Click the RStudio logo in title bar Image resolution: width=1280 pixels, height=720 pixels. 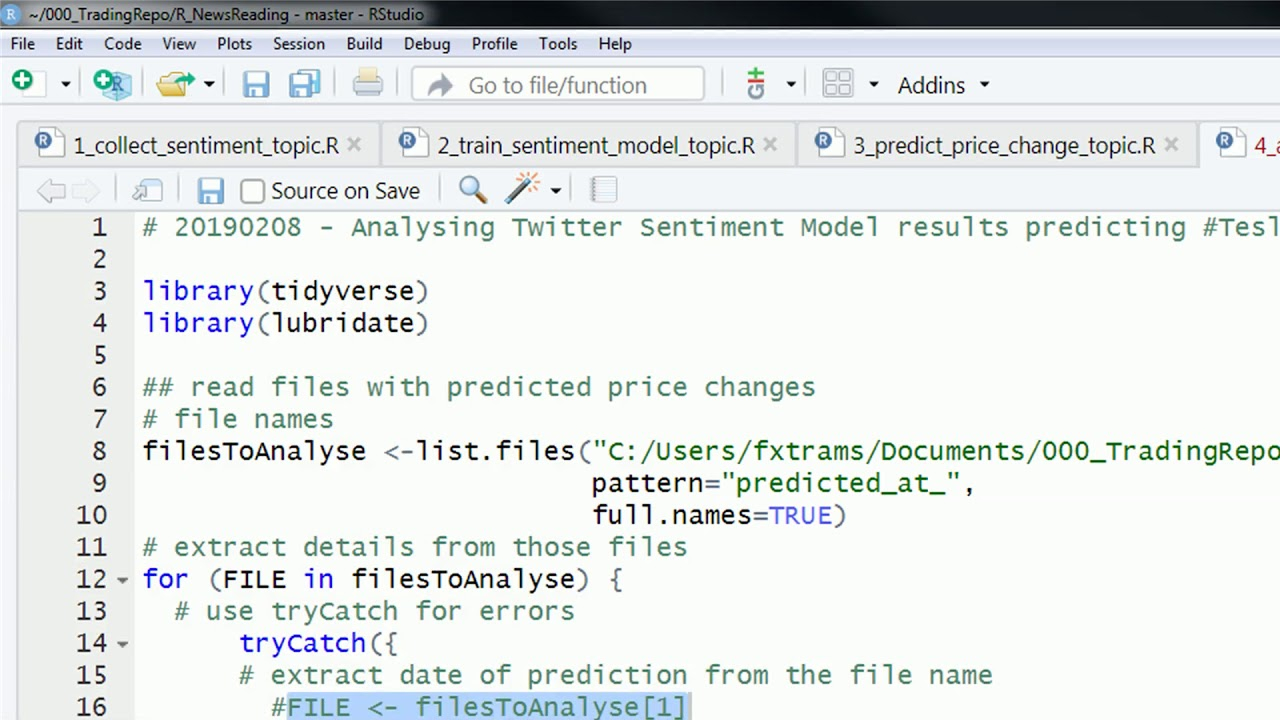[x=11, y=14]
